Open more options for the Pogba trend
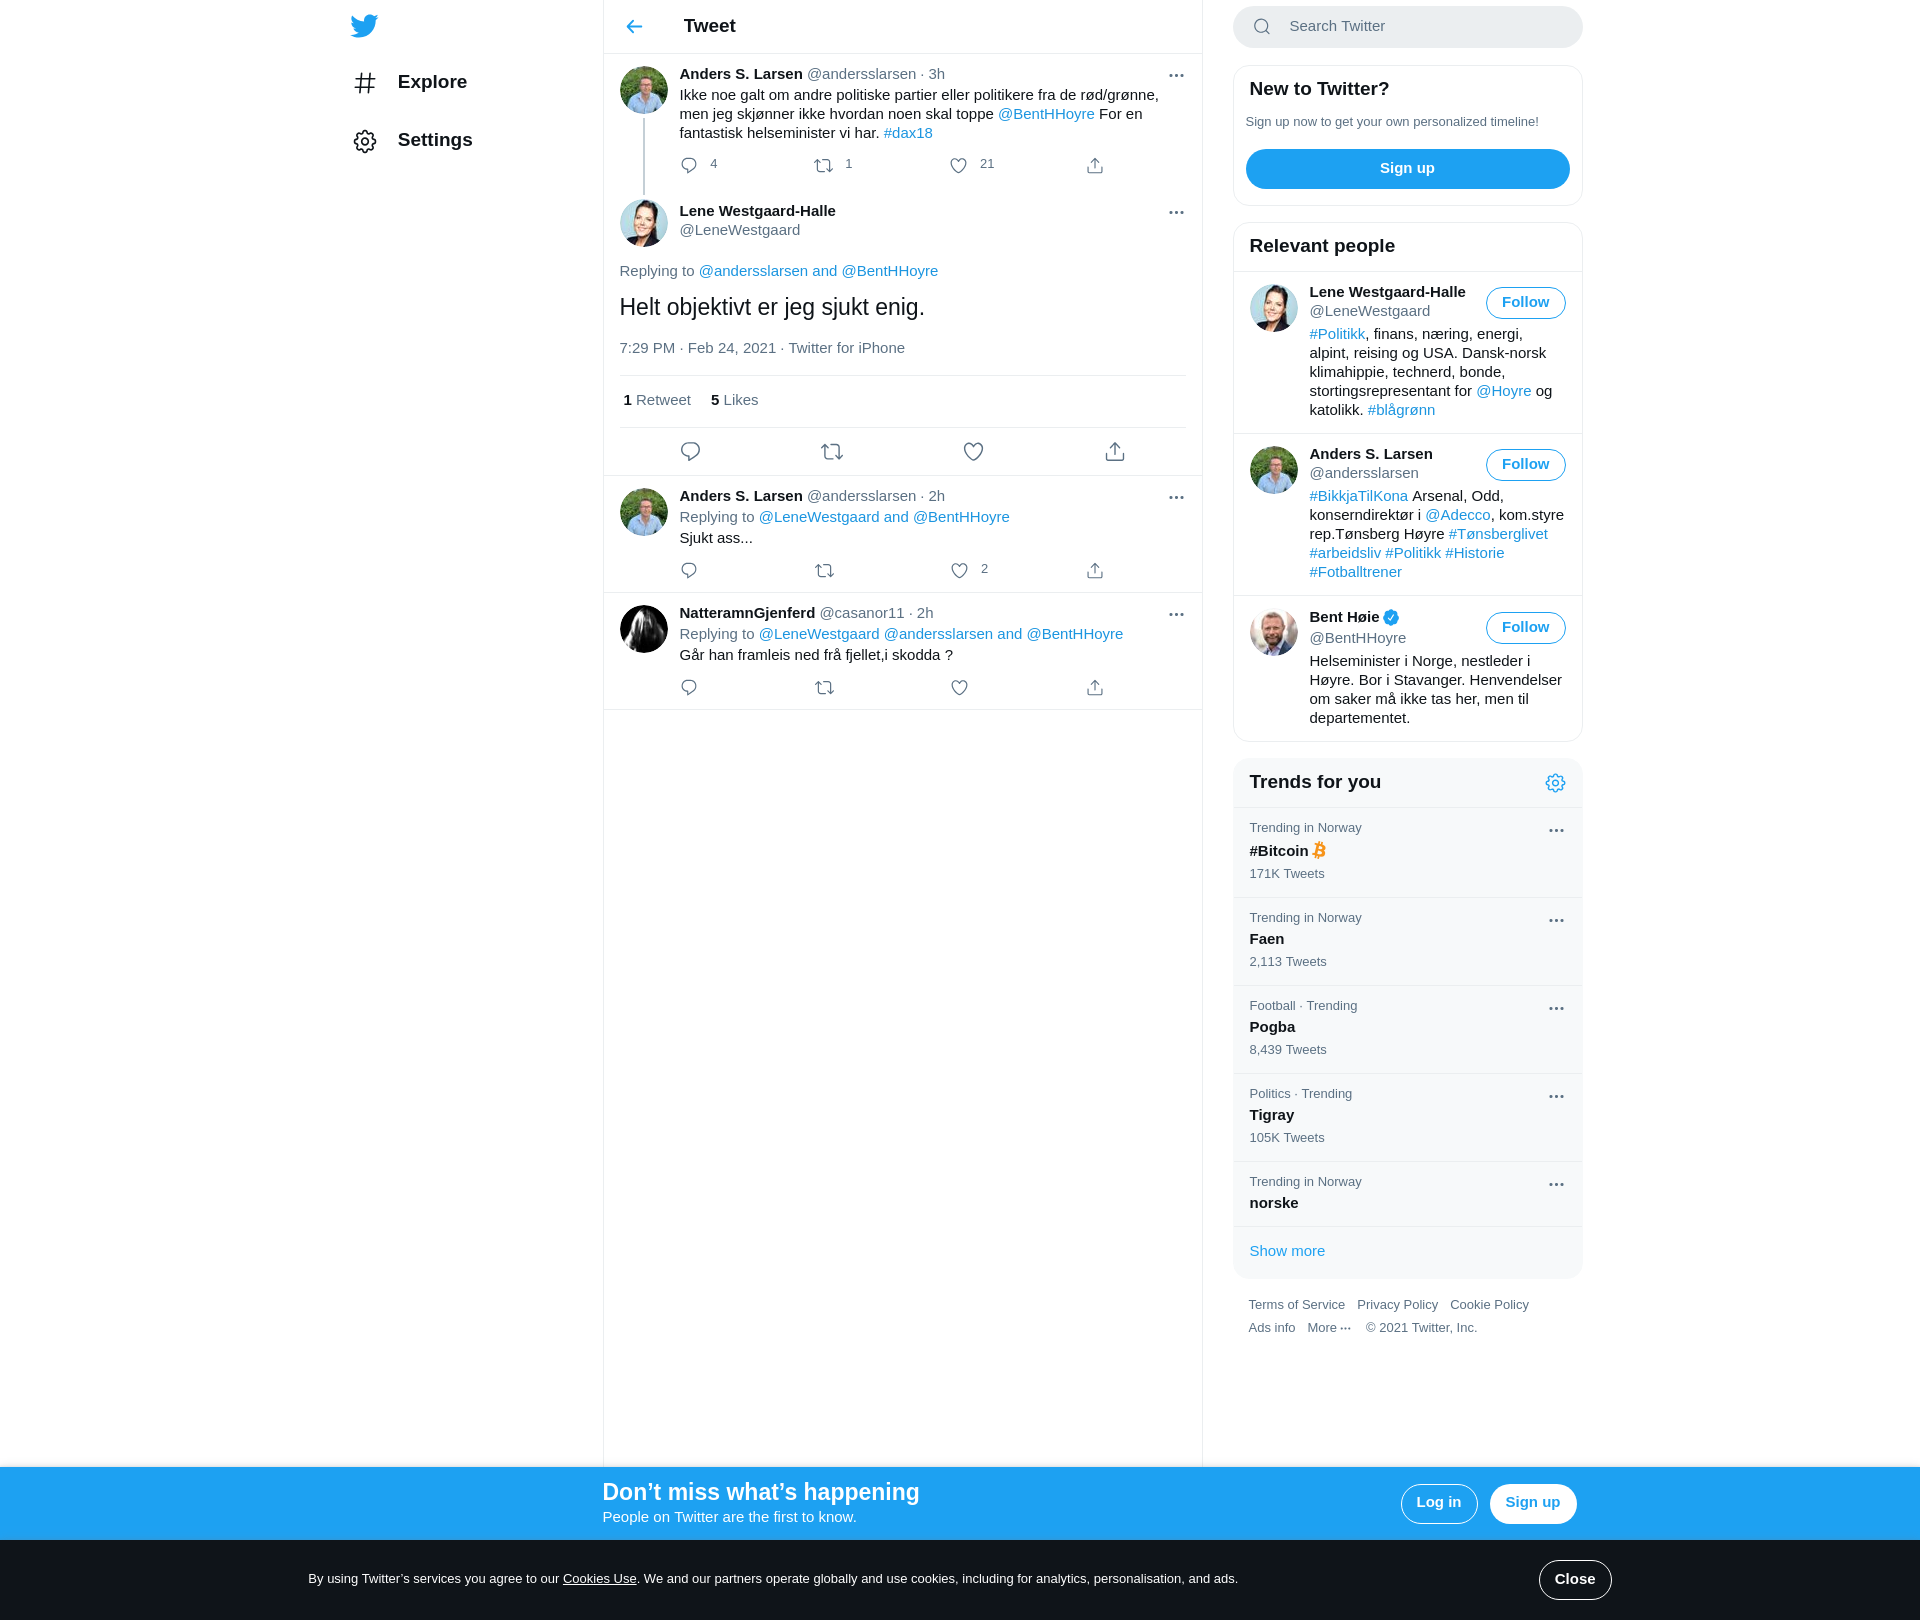The image size is (1920, 1620). pos(1555,1009)
